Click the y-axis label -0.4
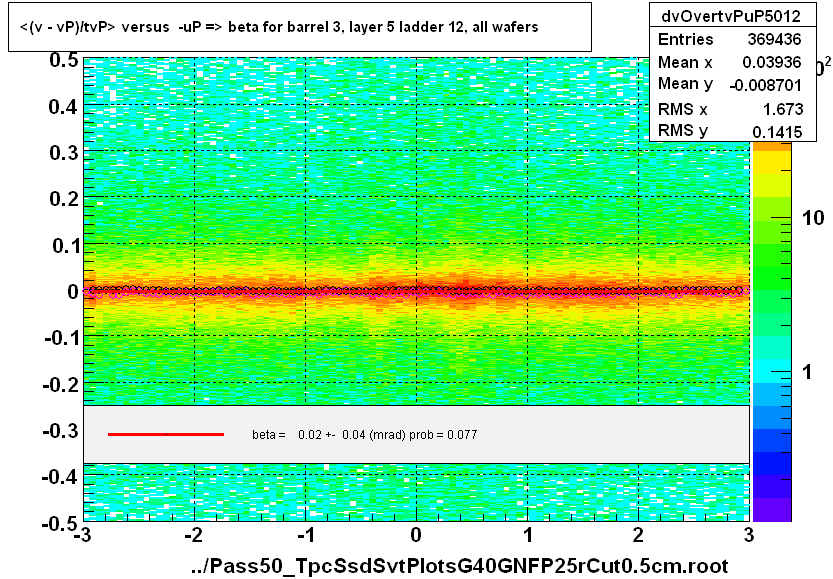Image resolution: width=833 pixels, height=579 pixels. tap(60, 477)
